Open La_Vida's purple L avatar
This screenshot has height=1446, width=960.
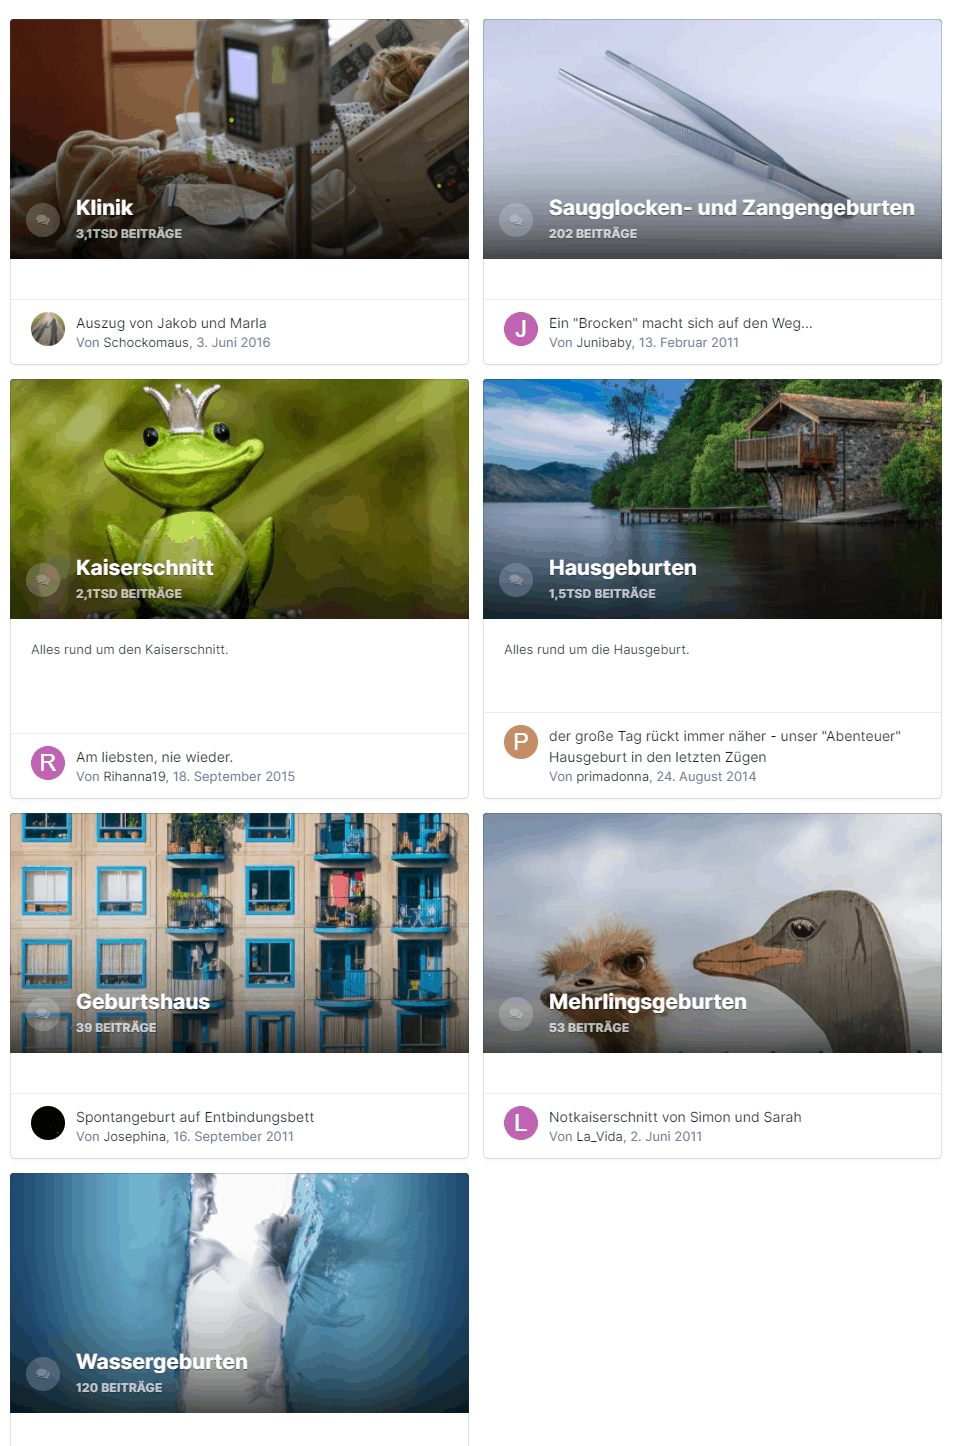pos(521,1123)
